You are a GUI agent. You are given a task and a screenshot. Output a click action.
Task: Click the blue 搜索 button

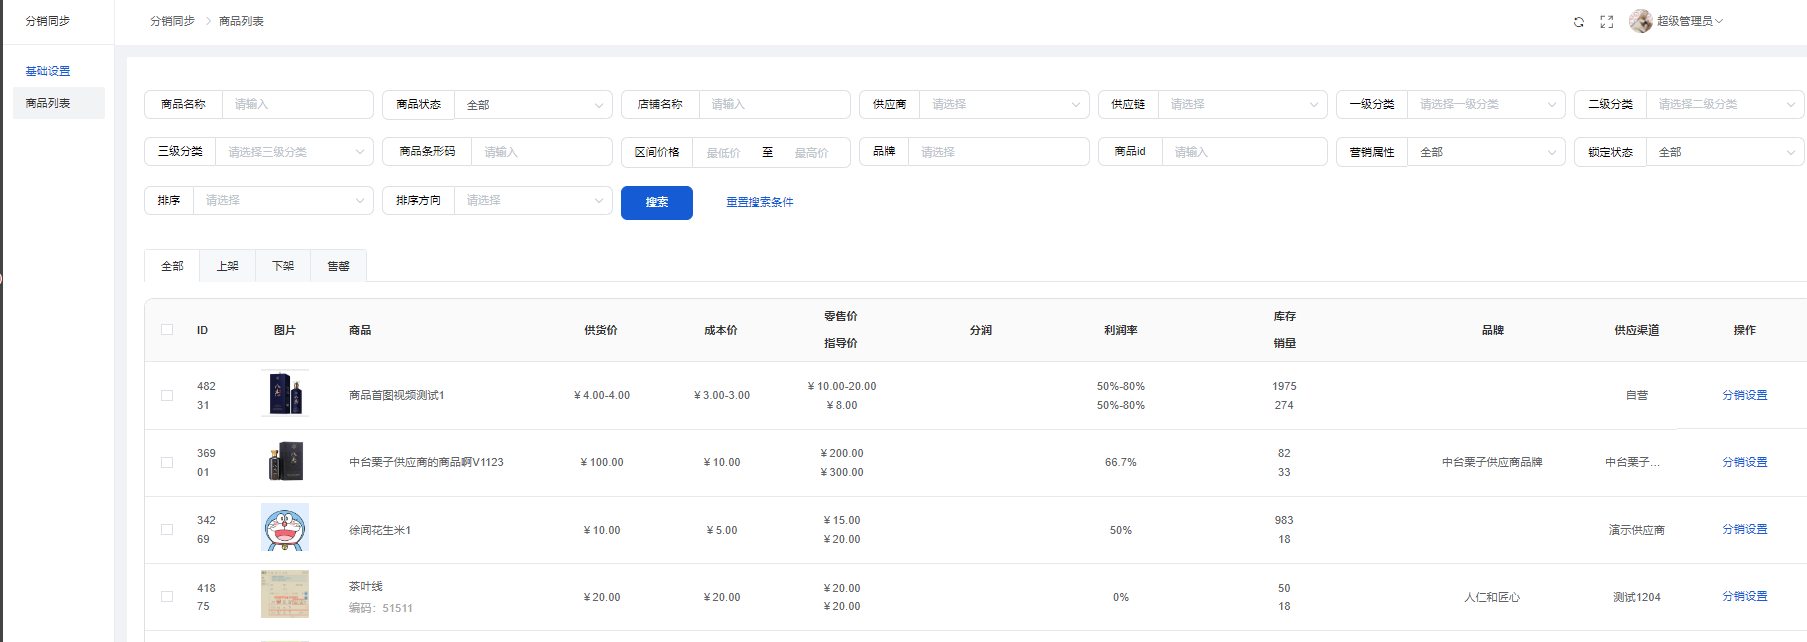click(x=656, y=203)
